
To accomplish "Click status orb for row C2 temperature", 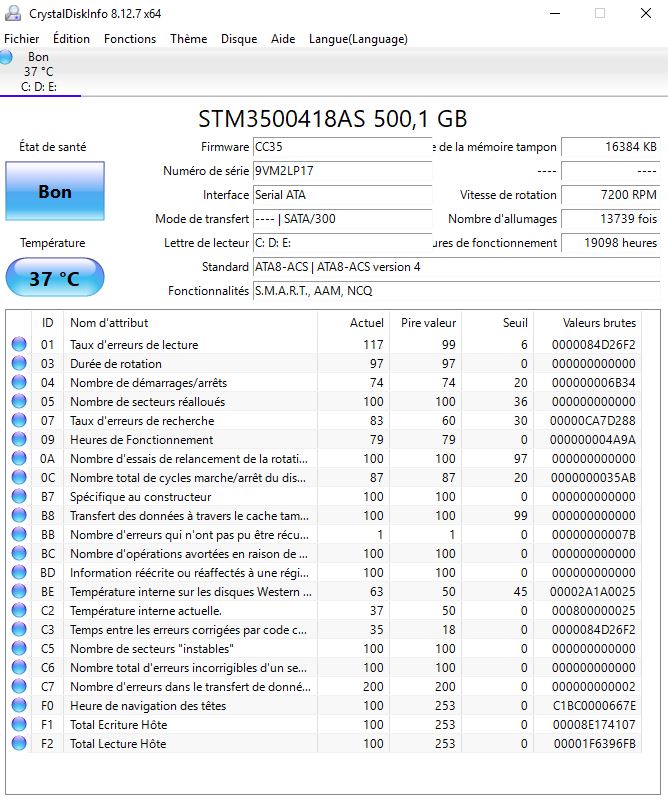I will [x=19, y=611].
